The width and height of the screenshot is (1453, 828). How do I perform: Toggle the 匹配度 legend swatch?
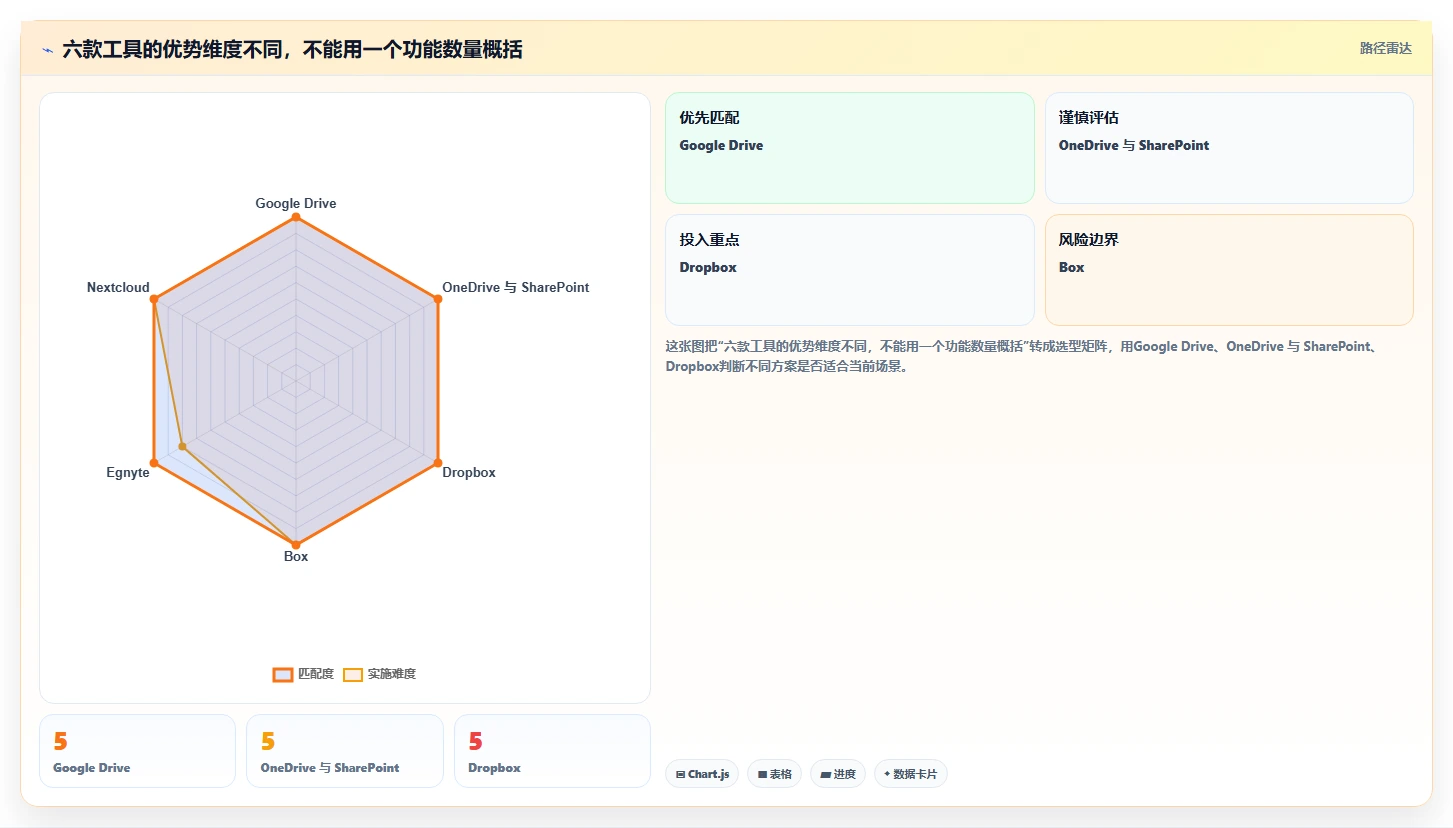pos(283,674)
